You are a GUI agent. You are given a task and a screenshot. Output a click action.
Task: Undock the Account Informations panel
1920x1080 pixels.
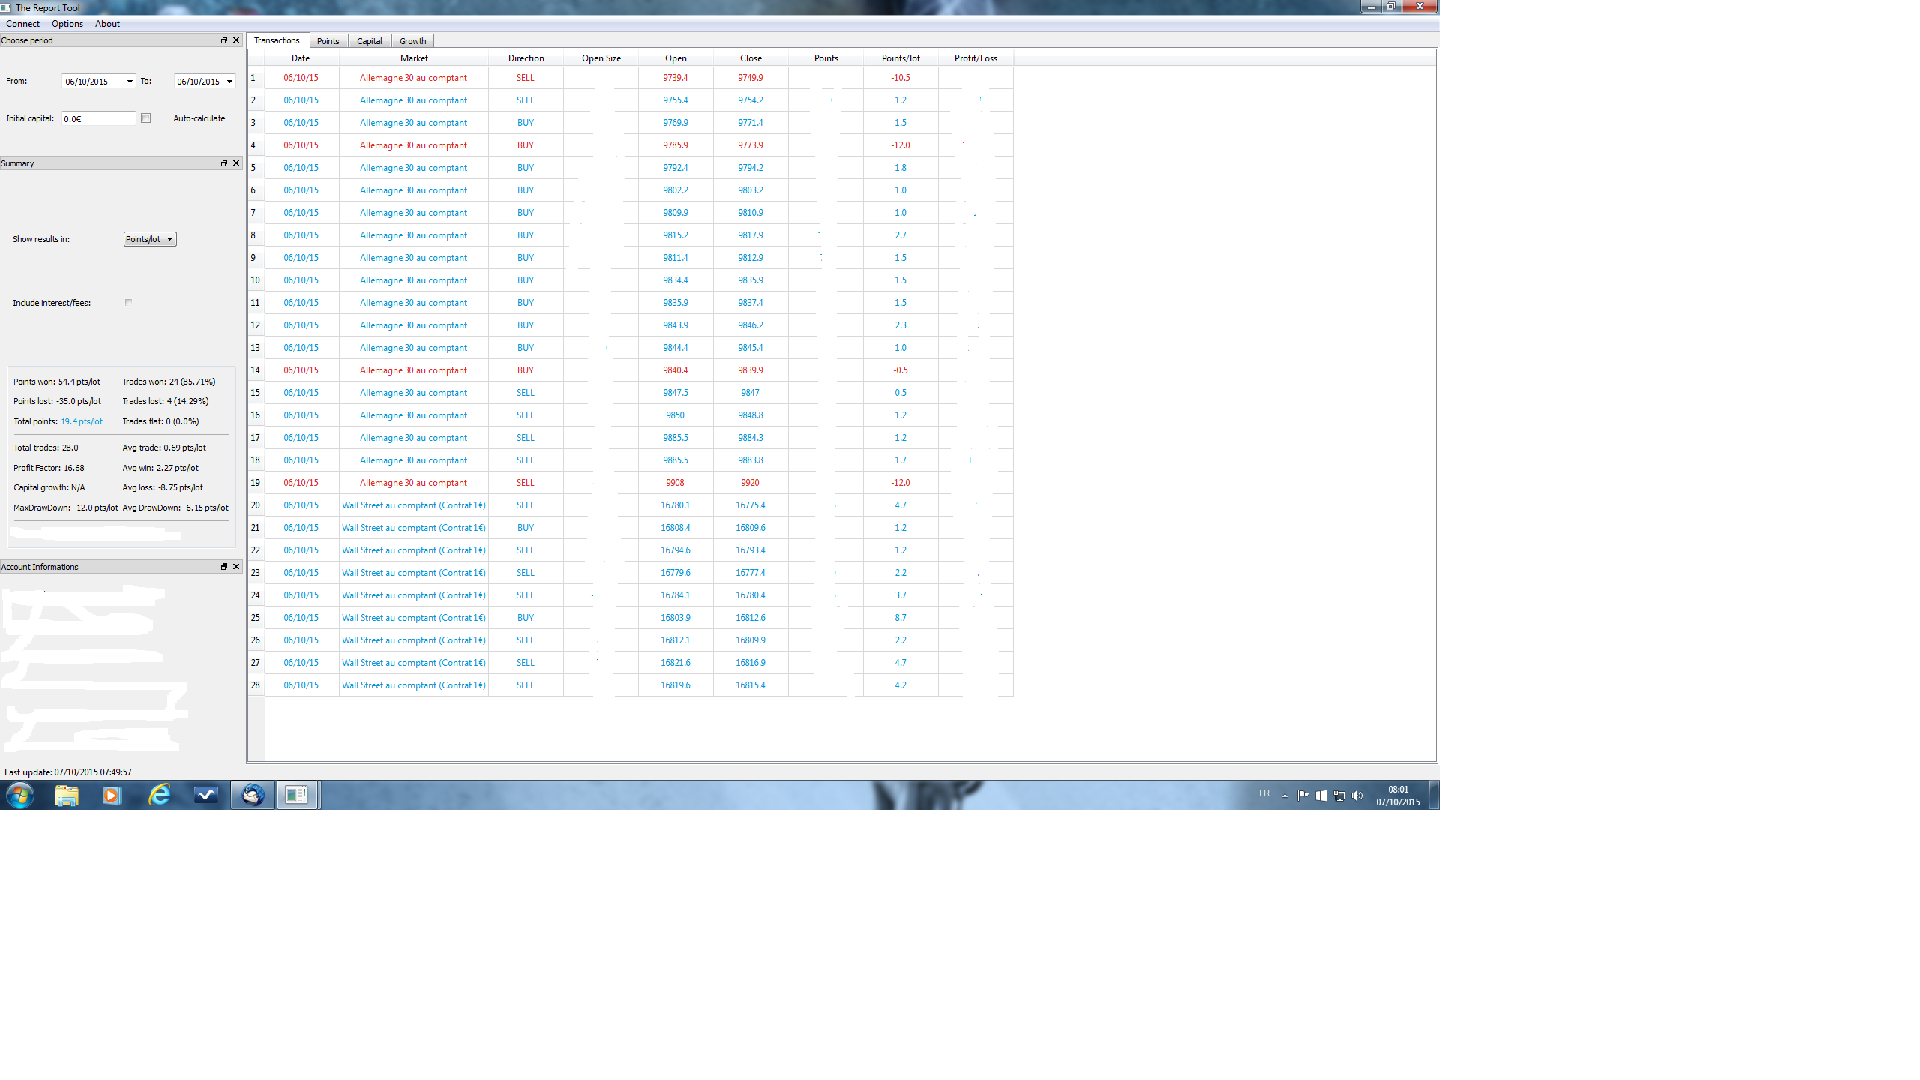pyautogui.click(x=224, y=567)
